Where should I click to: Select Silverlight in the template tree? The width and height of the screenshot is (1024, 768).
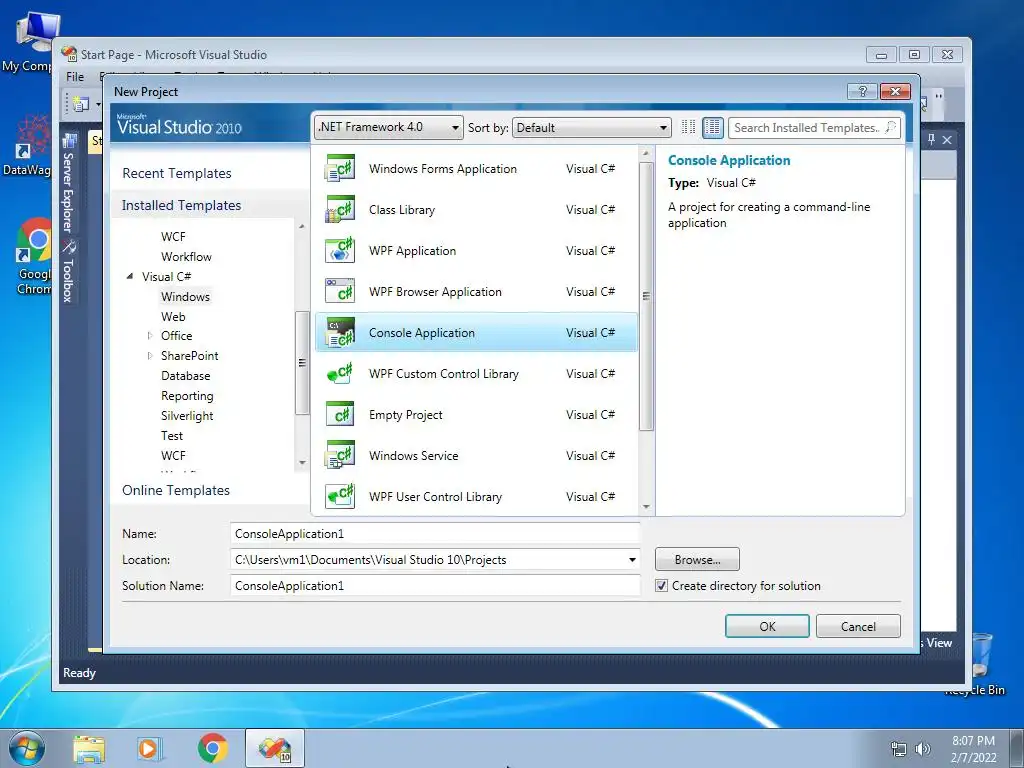(187, 416)
